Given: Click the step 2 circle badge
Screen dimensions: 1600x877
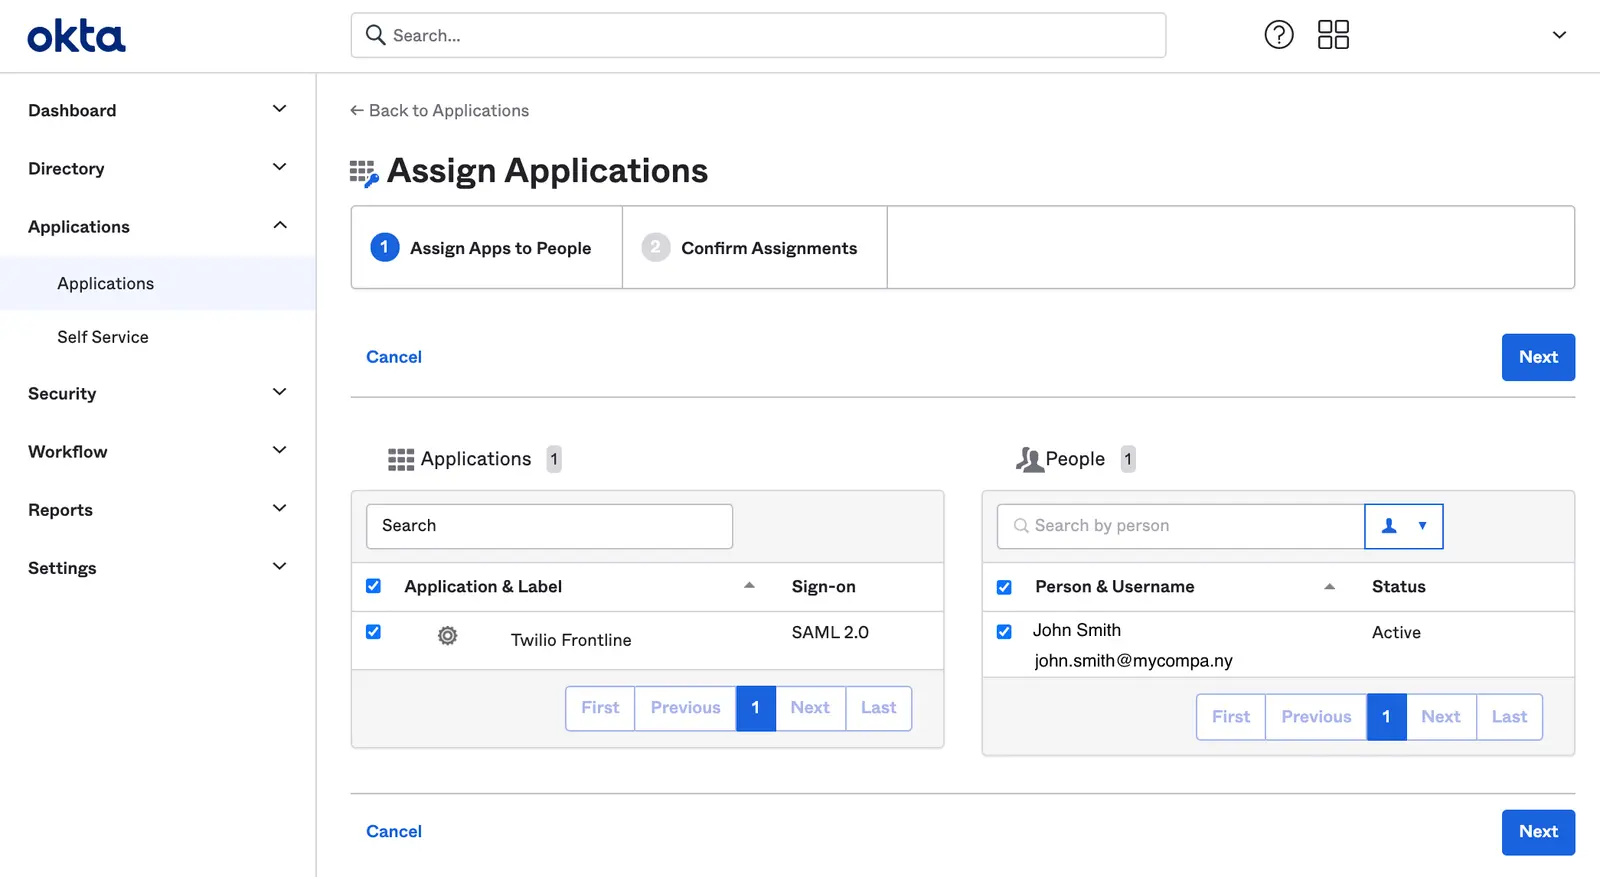Looking at the screenshot, I should (656, 247).
